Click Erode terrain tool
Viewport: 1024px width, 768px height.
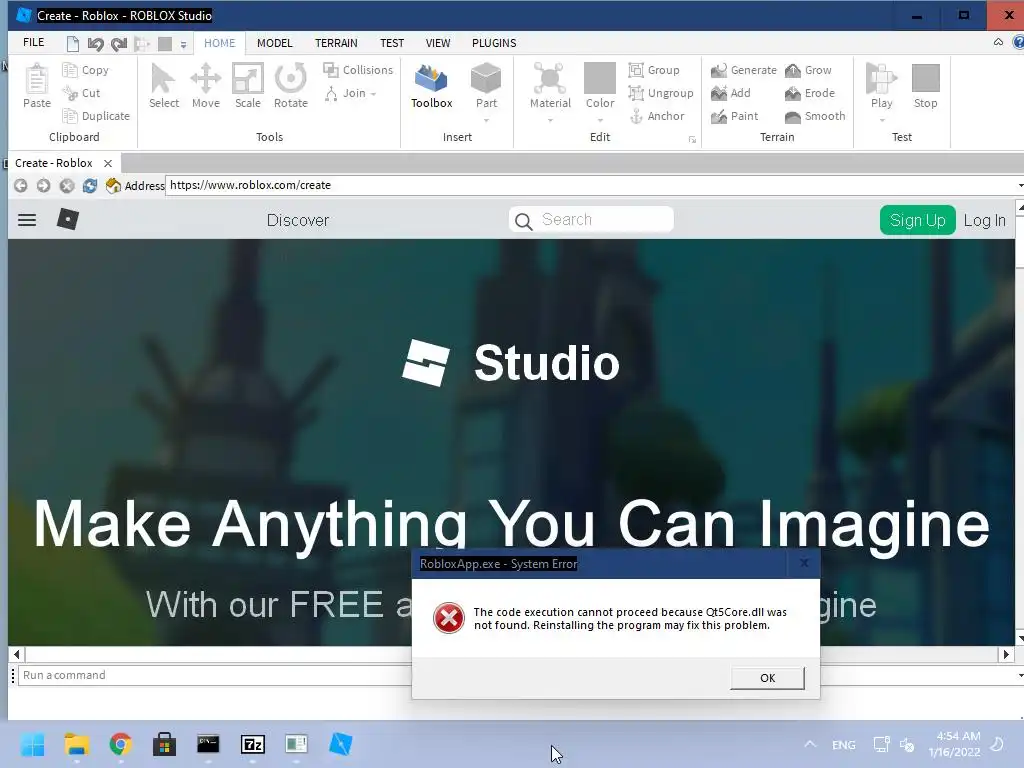[x=810, y=93]
